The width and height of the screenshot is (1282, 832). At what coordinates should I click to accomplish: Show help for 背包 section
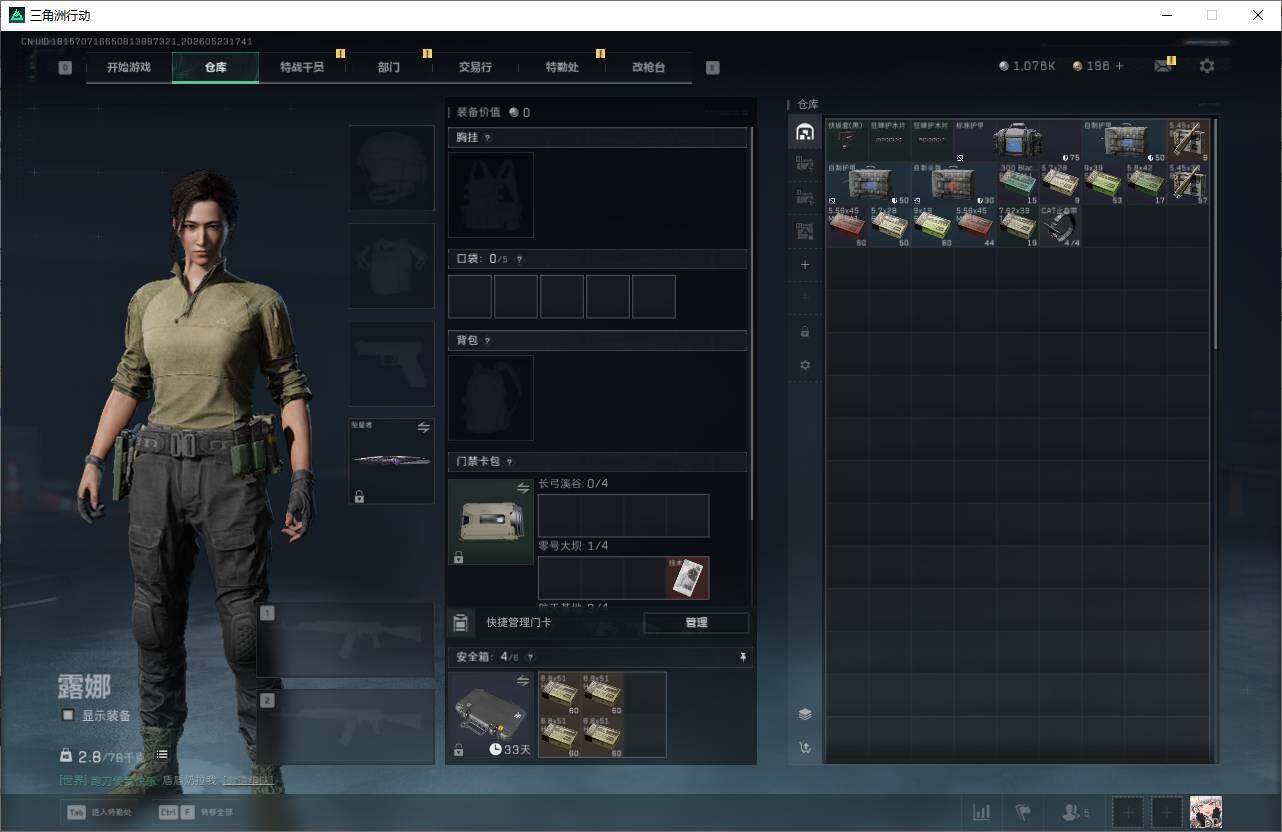point(487,341)
